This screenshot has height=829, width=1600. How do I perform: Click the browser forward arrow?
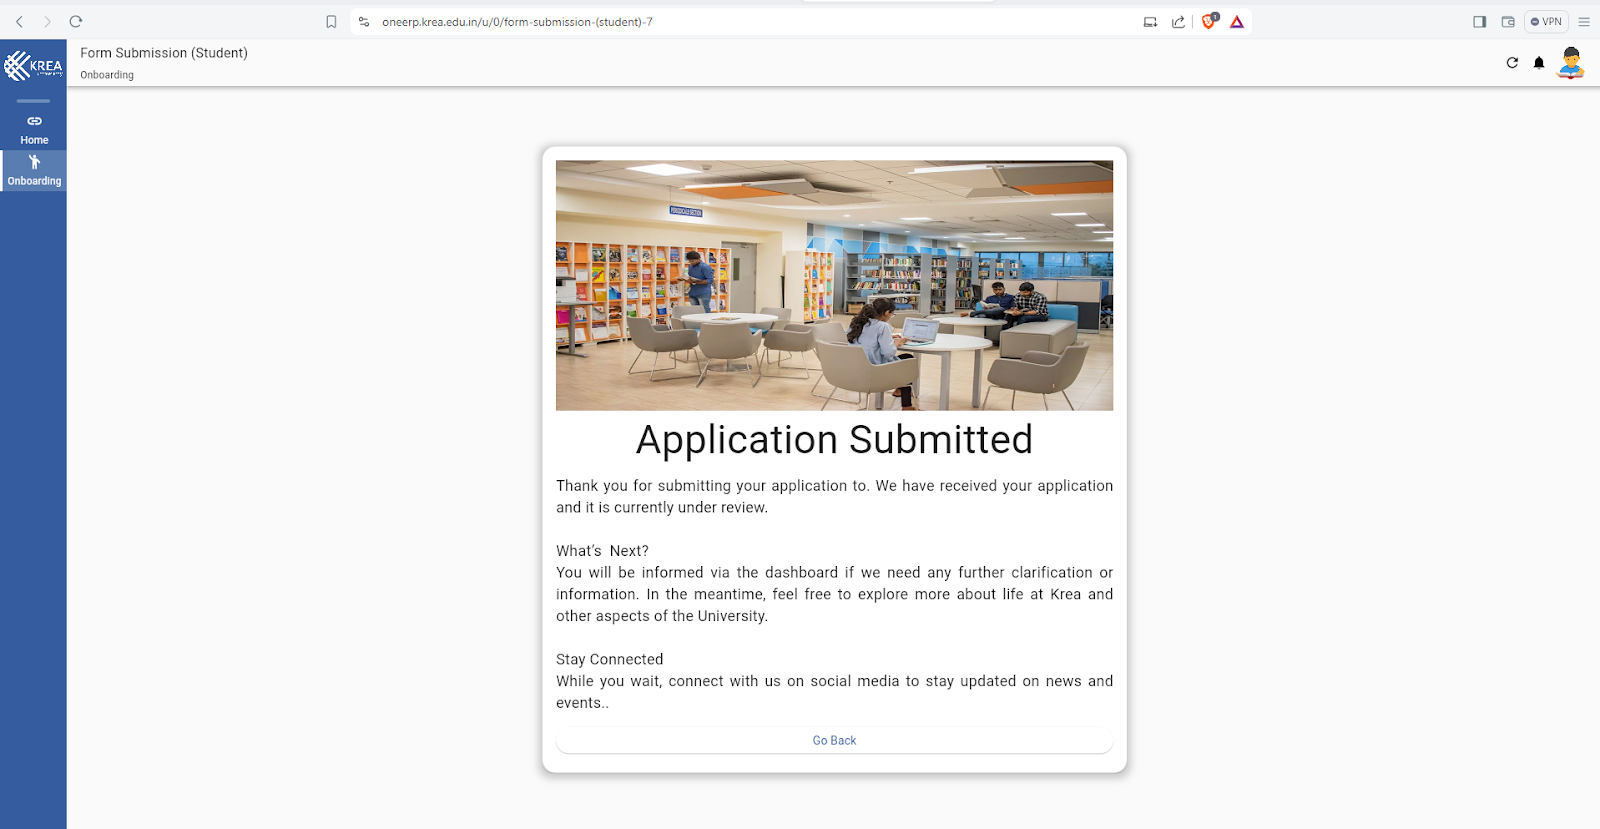(x=47, y=21)
